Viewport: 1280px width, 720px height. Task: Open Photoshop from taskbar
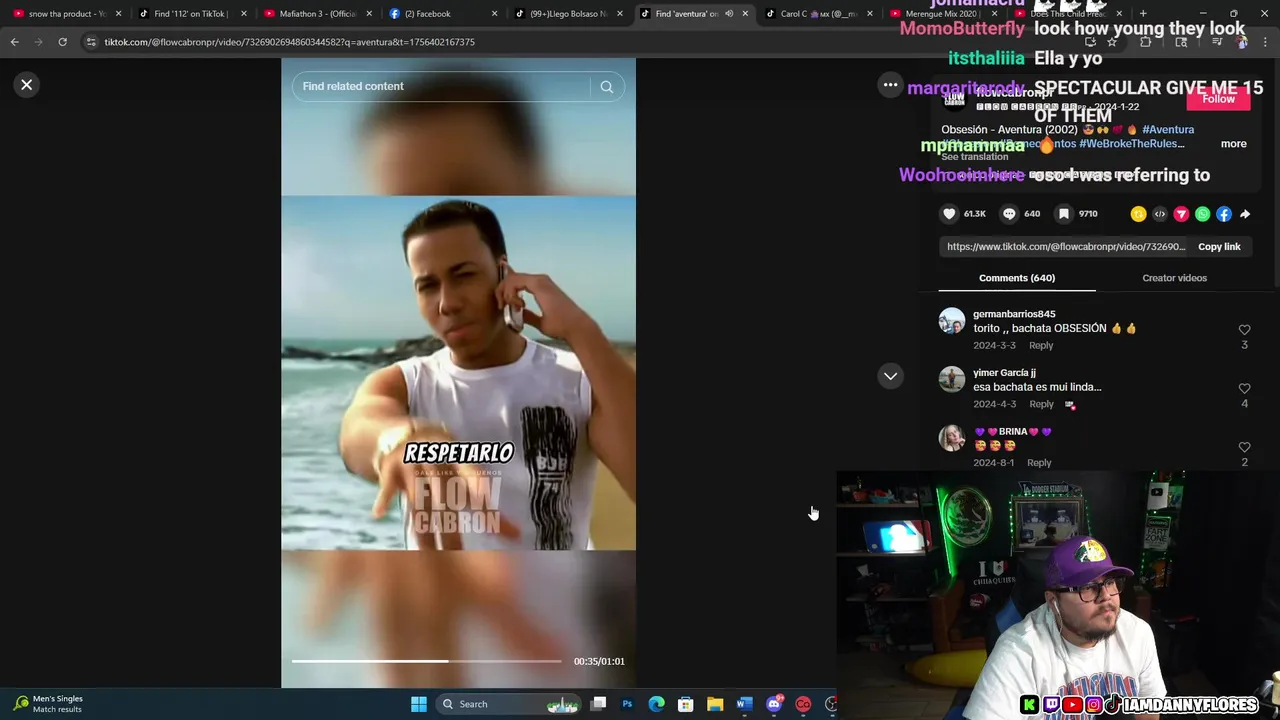click(627, 704)
